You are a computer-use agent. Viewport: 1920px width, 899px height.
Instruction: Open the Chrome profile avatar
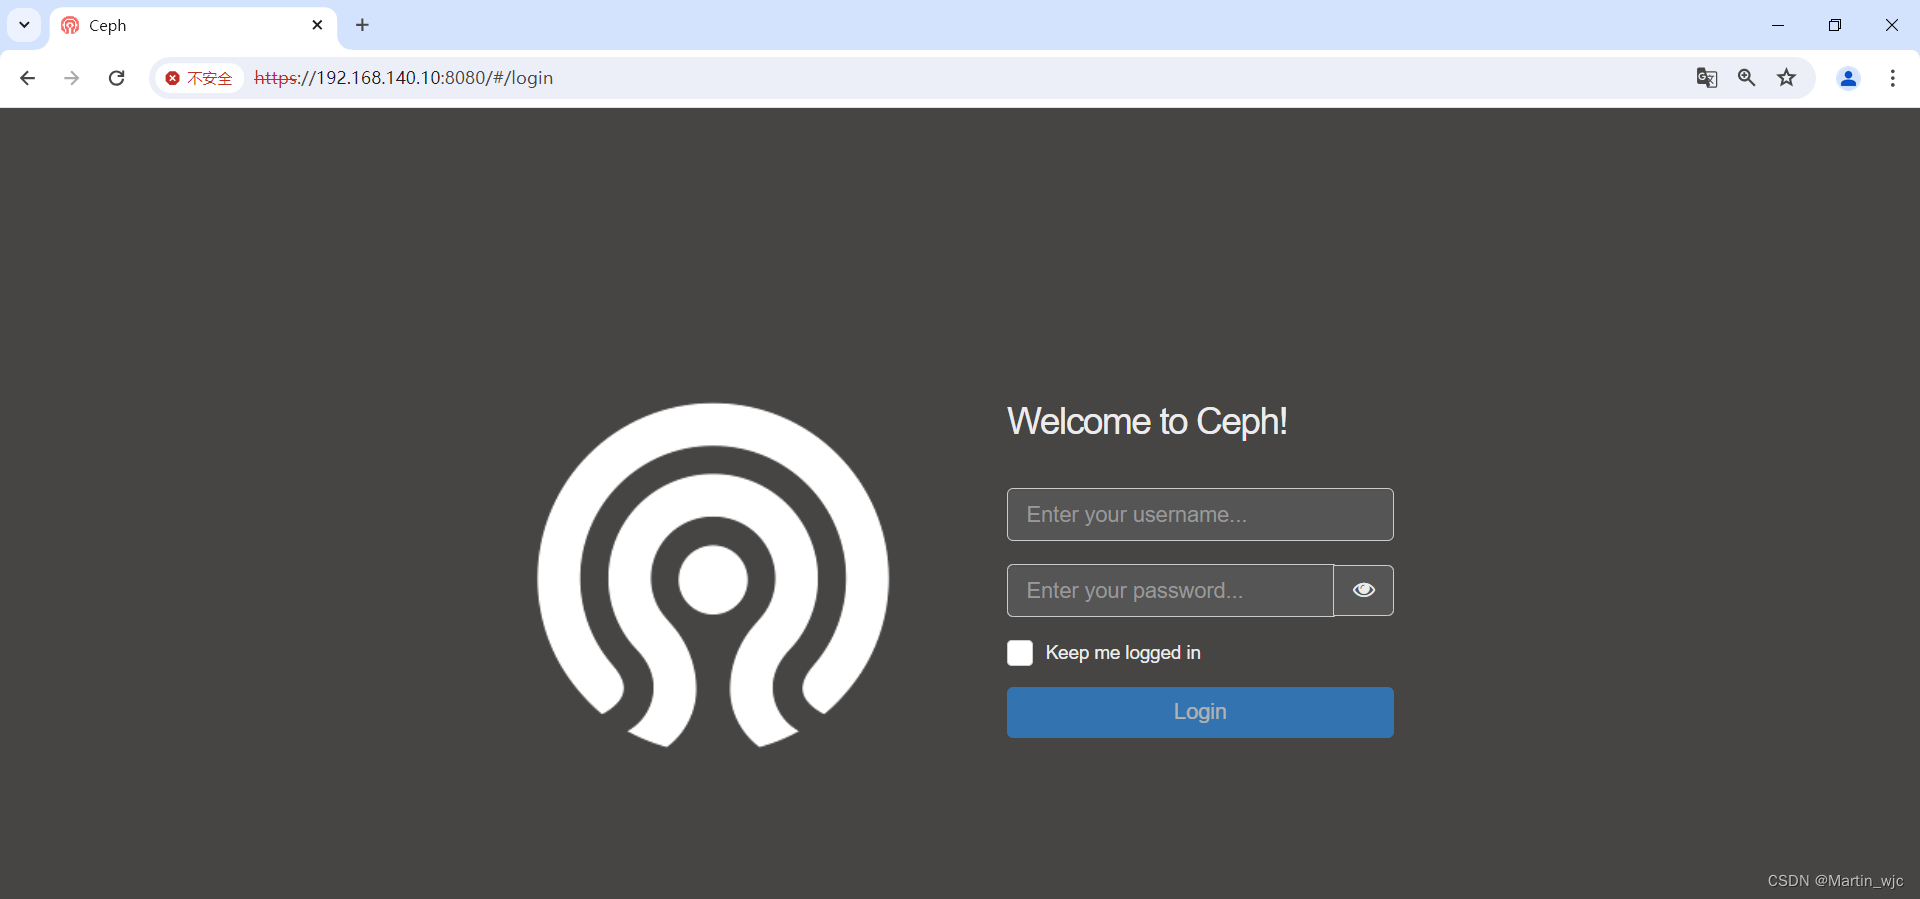tap(1848, 78)
